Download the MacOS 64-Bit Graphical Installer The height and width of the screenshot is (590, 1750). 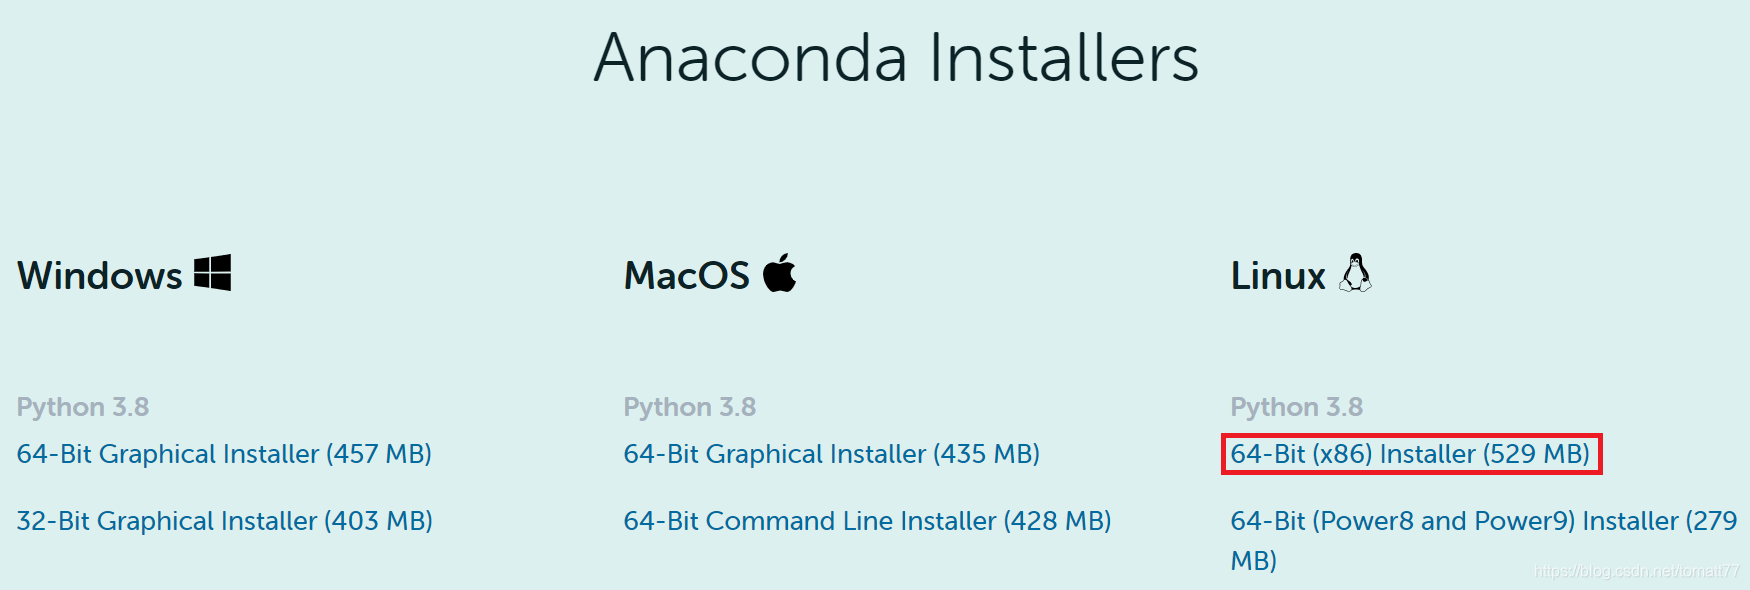832,454
